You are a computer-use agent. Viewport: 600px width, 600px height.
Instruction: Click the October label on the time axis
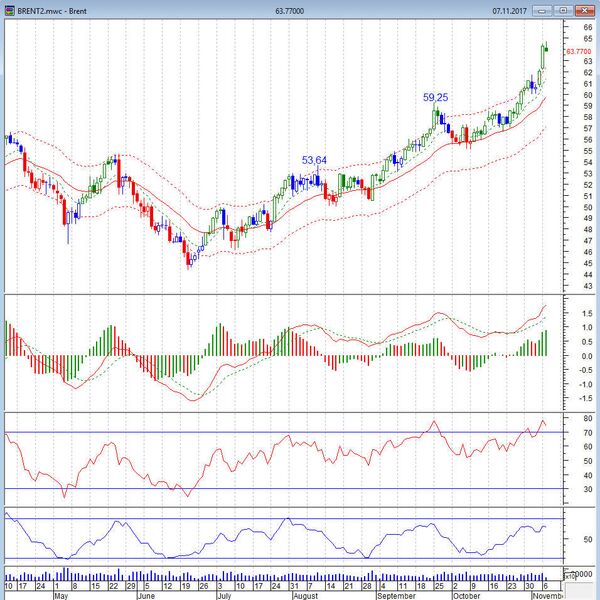pos(467,594)
